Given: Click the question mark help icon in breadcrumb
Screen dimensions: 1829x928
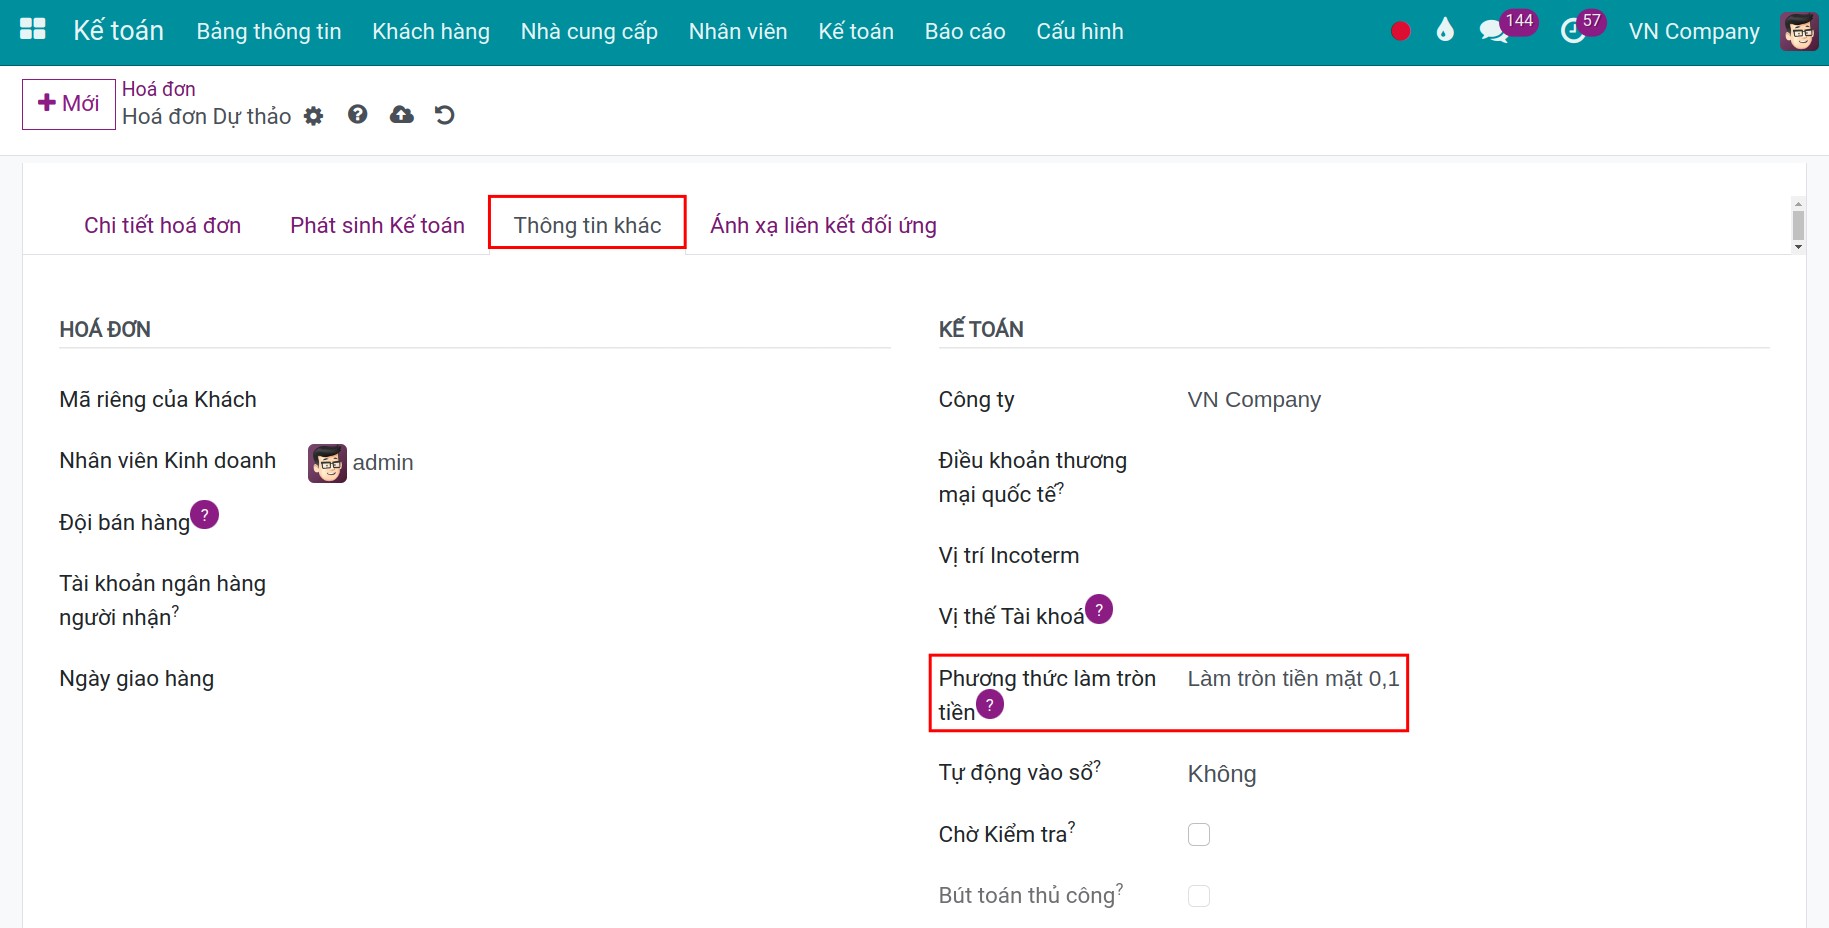Looking at the screenshot, I should pos(357,115).
